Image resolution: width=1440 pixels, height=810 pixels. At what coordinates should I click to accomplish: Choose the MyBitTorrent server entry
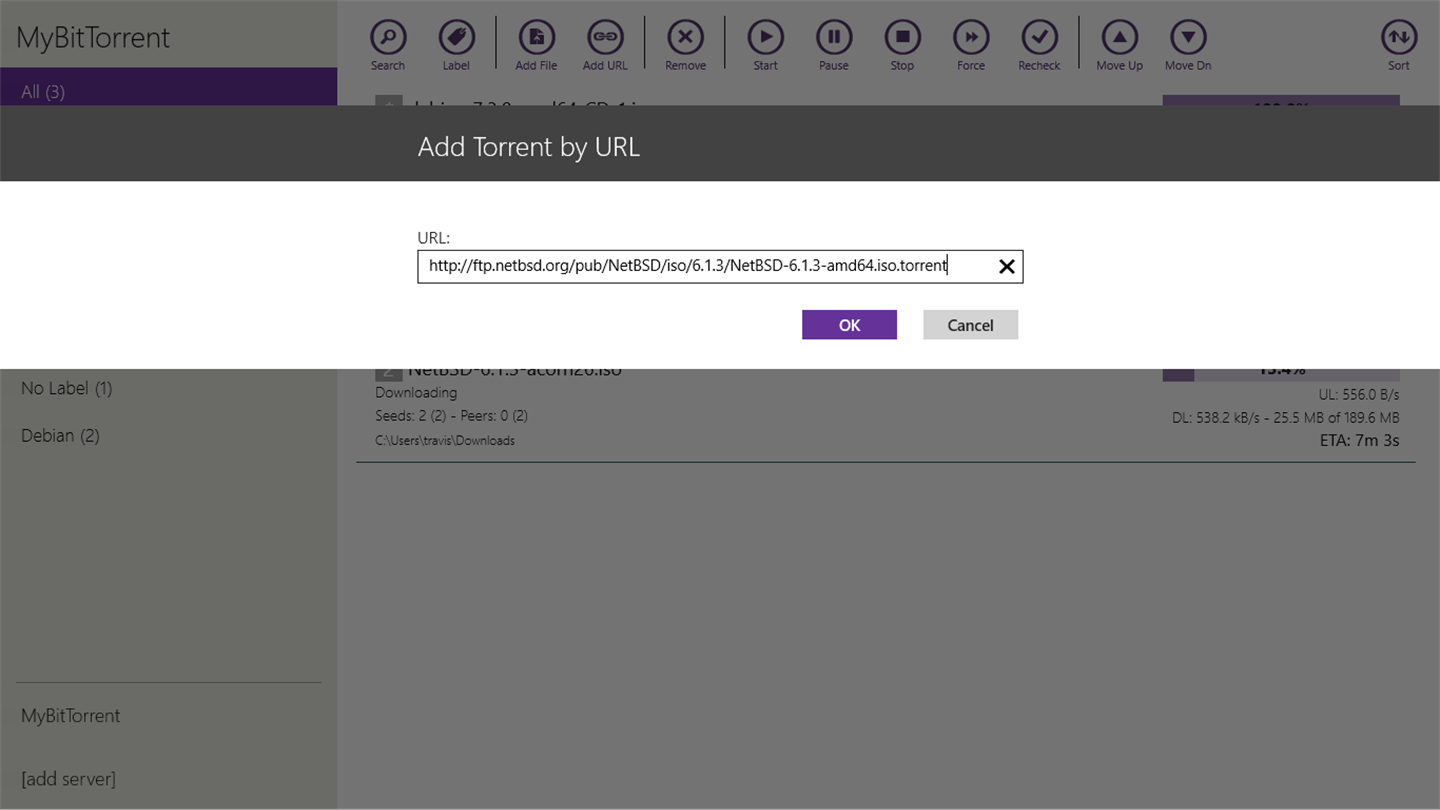(x=71, y=716)
